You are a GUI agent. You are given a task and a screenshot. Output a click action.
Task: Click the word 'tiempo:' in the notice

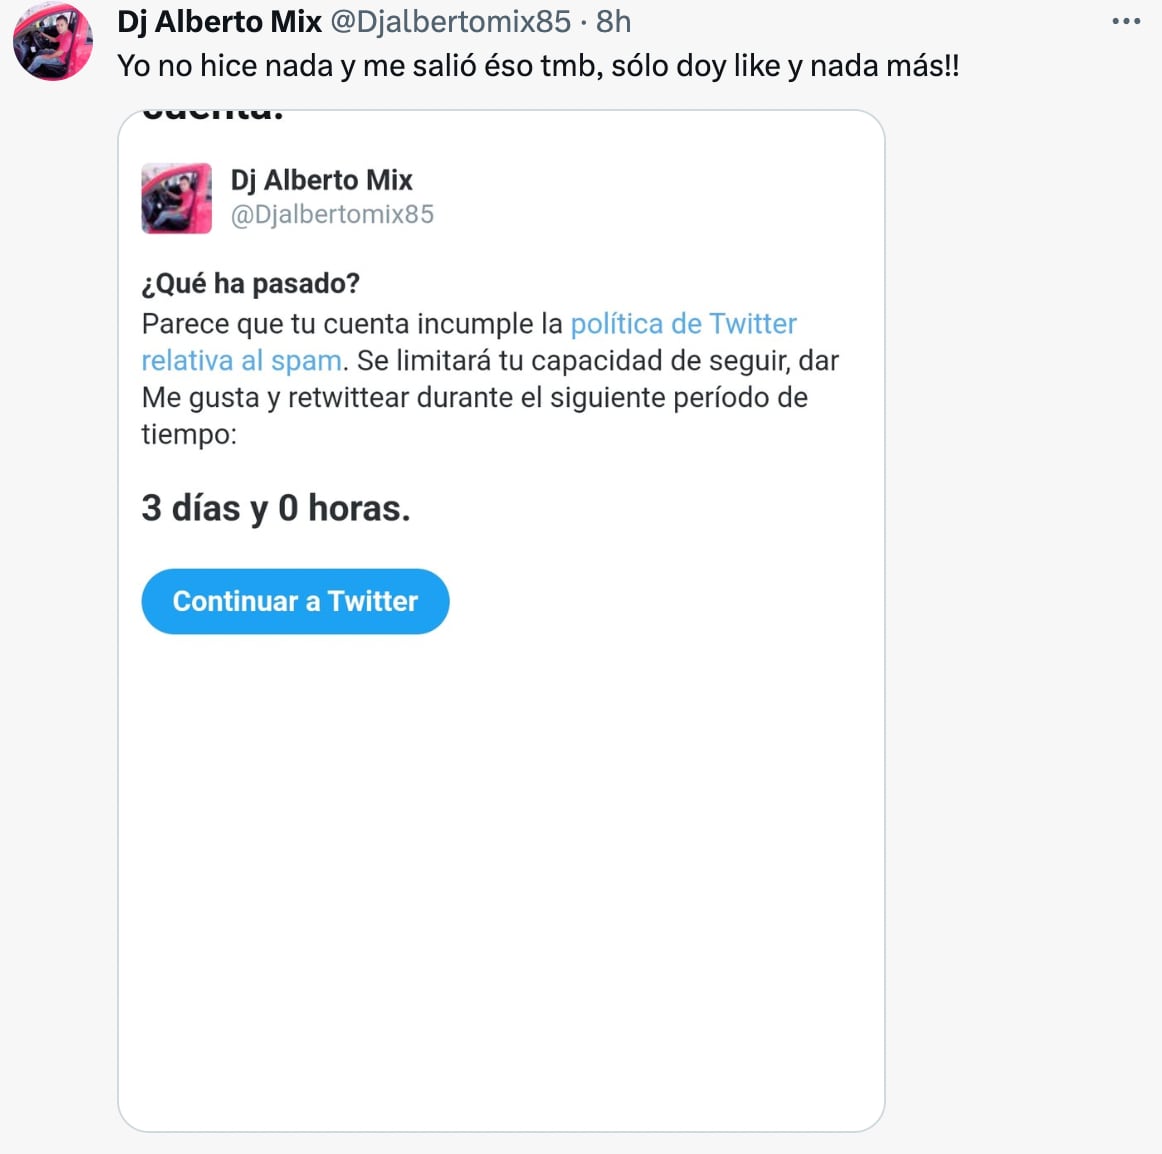(x=189, y=435)
